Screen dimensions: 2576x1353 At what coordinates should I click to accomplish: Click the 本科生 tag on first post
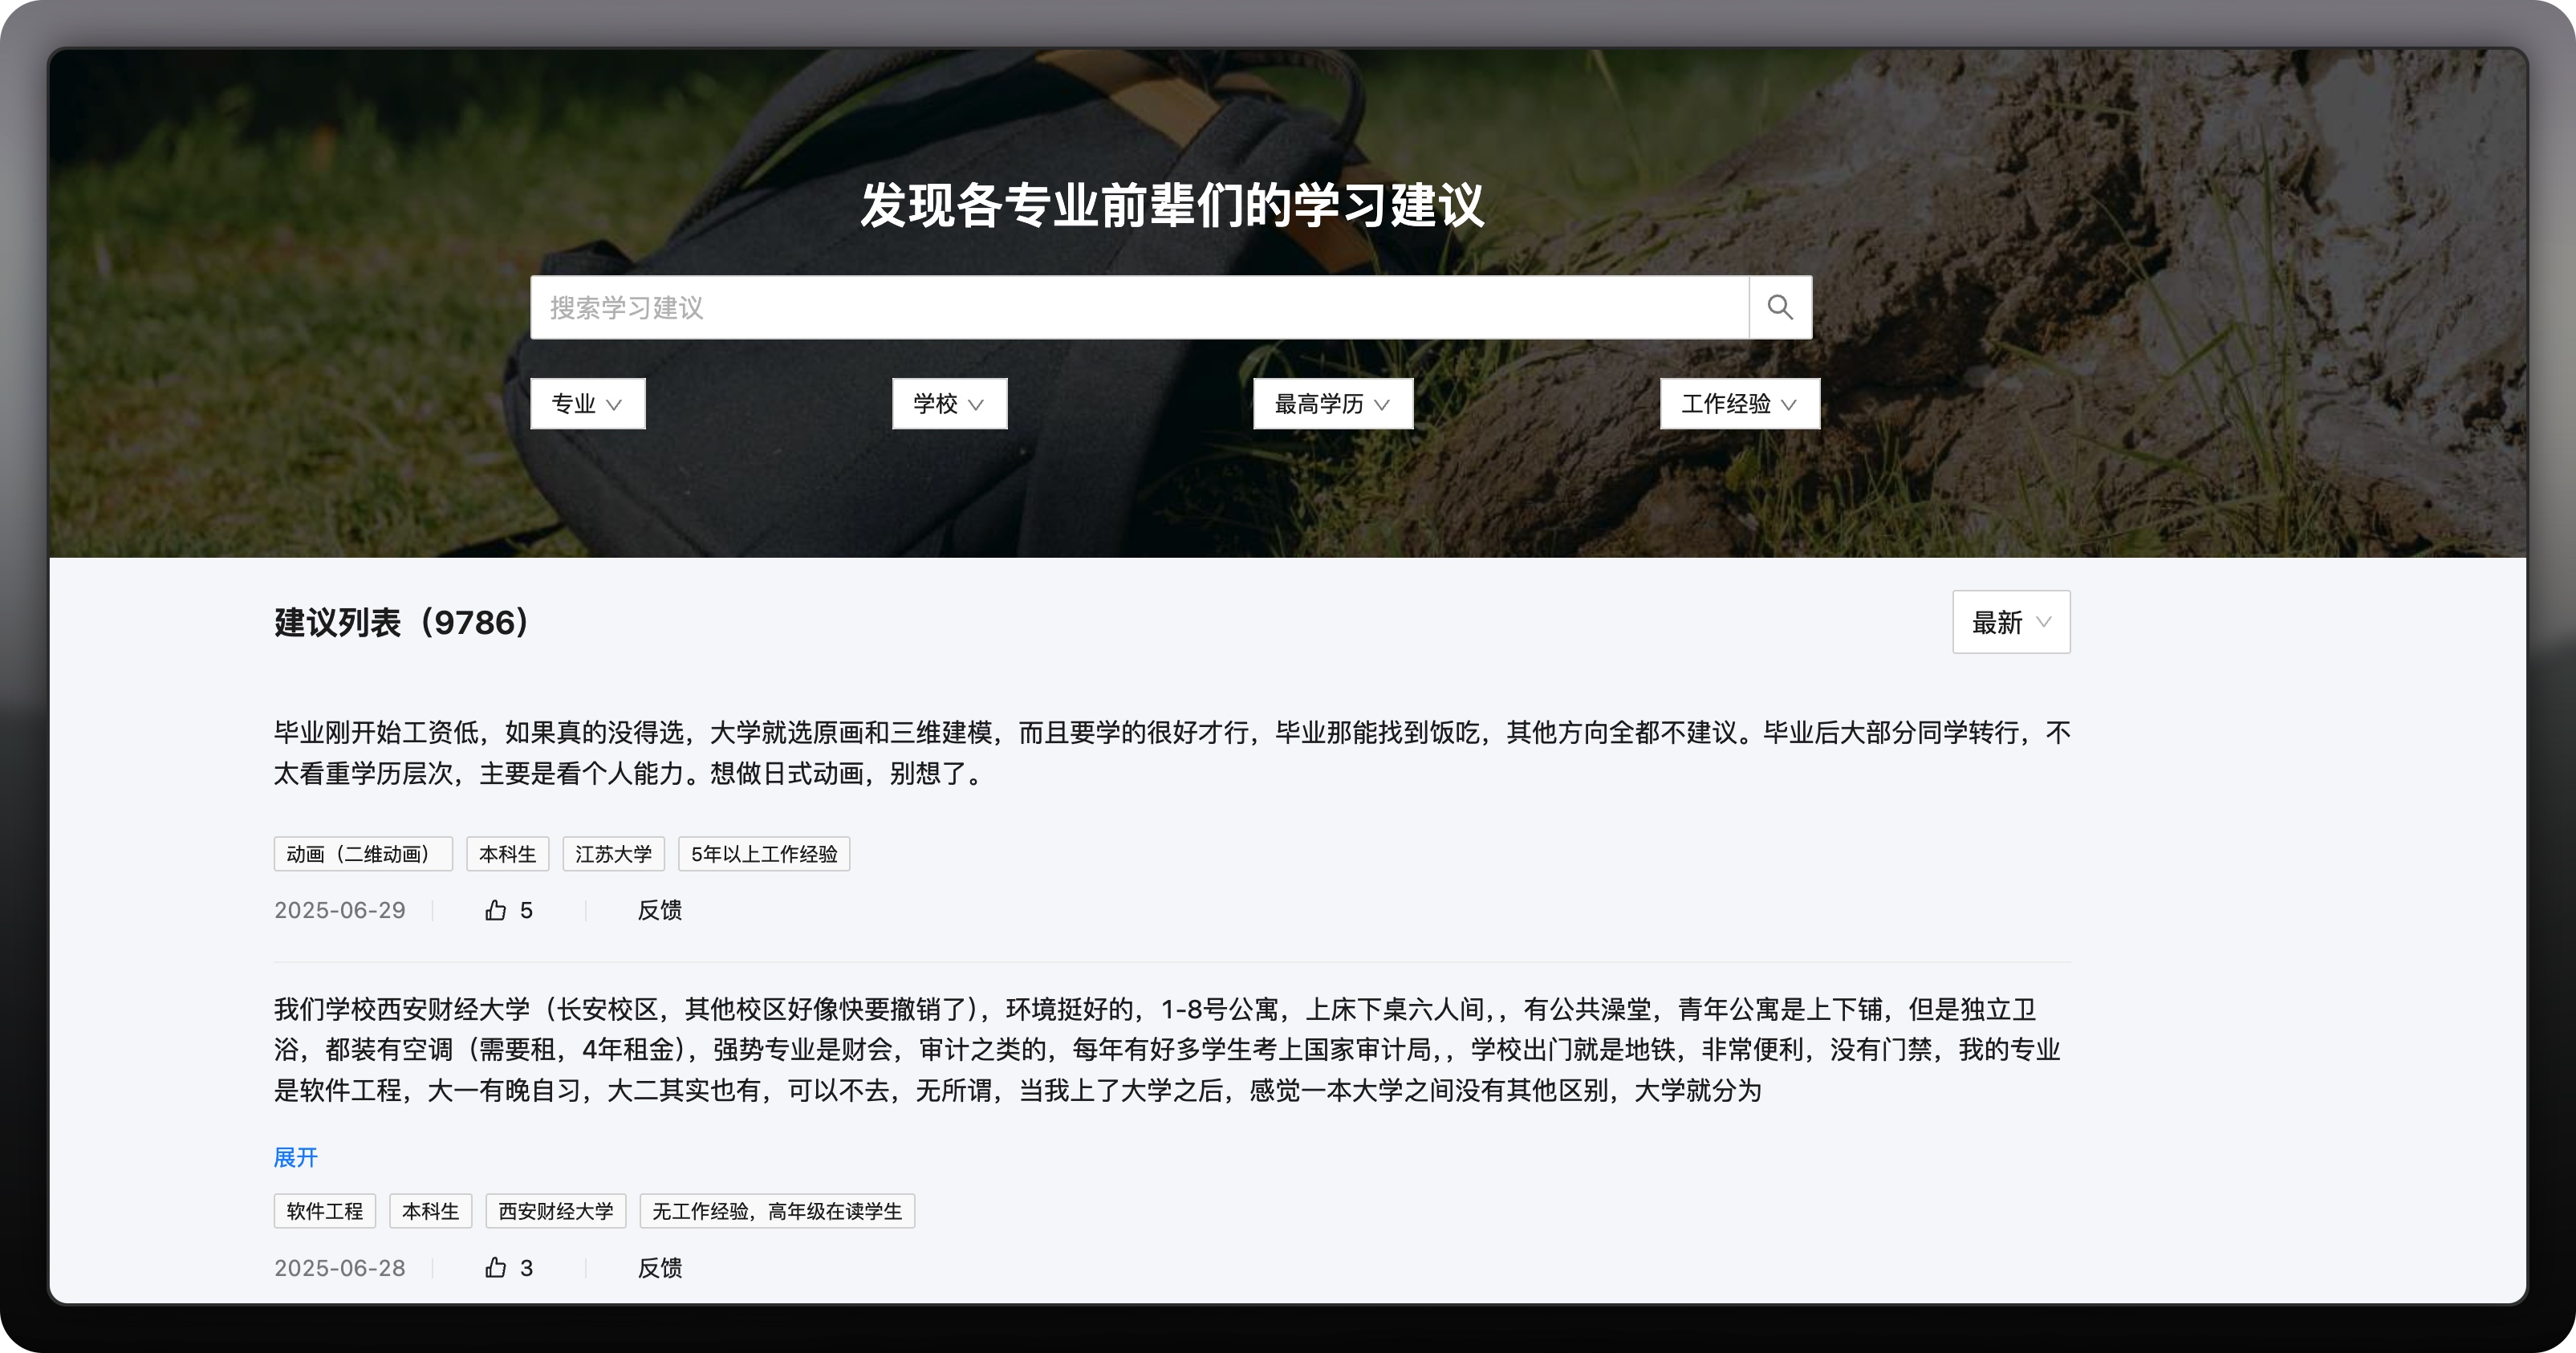point(507,854)
